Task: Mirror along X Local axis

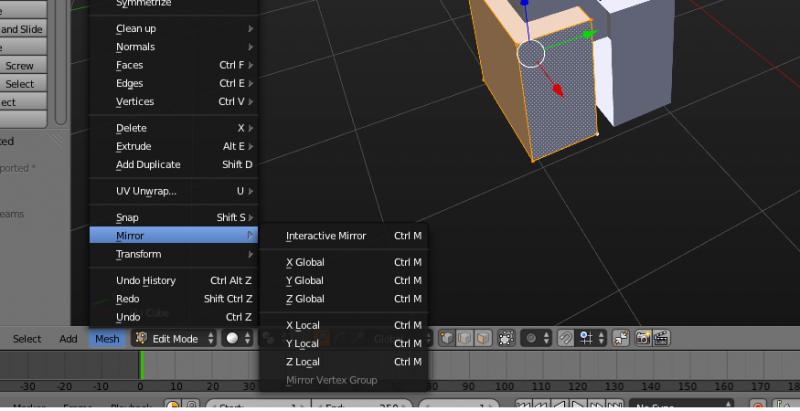Action: point(344,325)
